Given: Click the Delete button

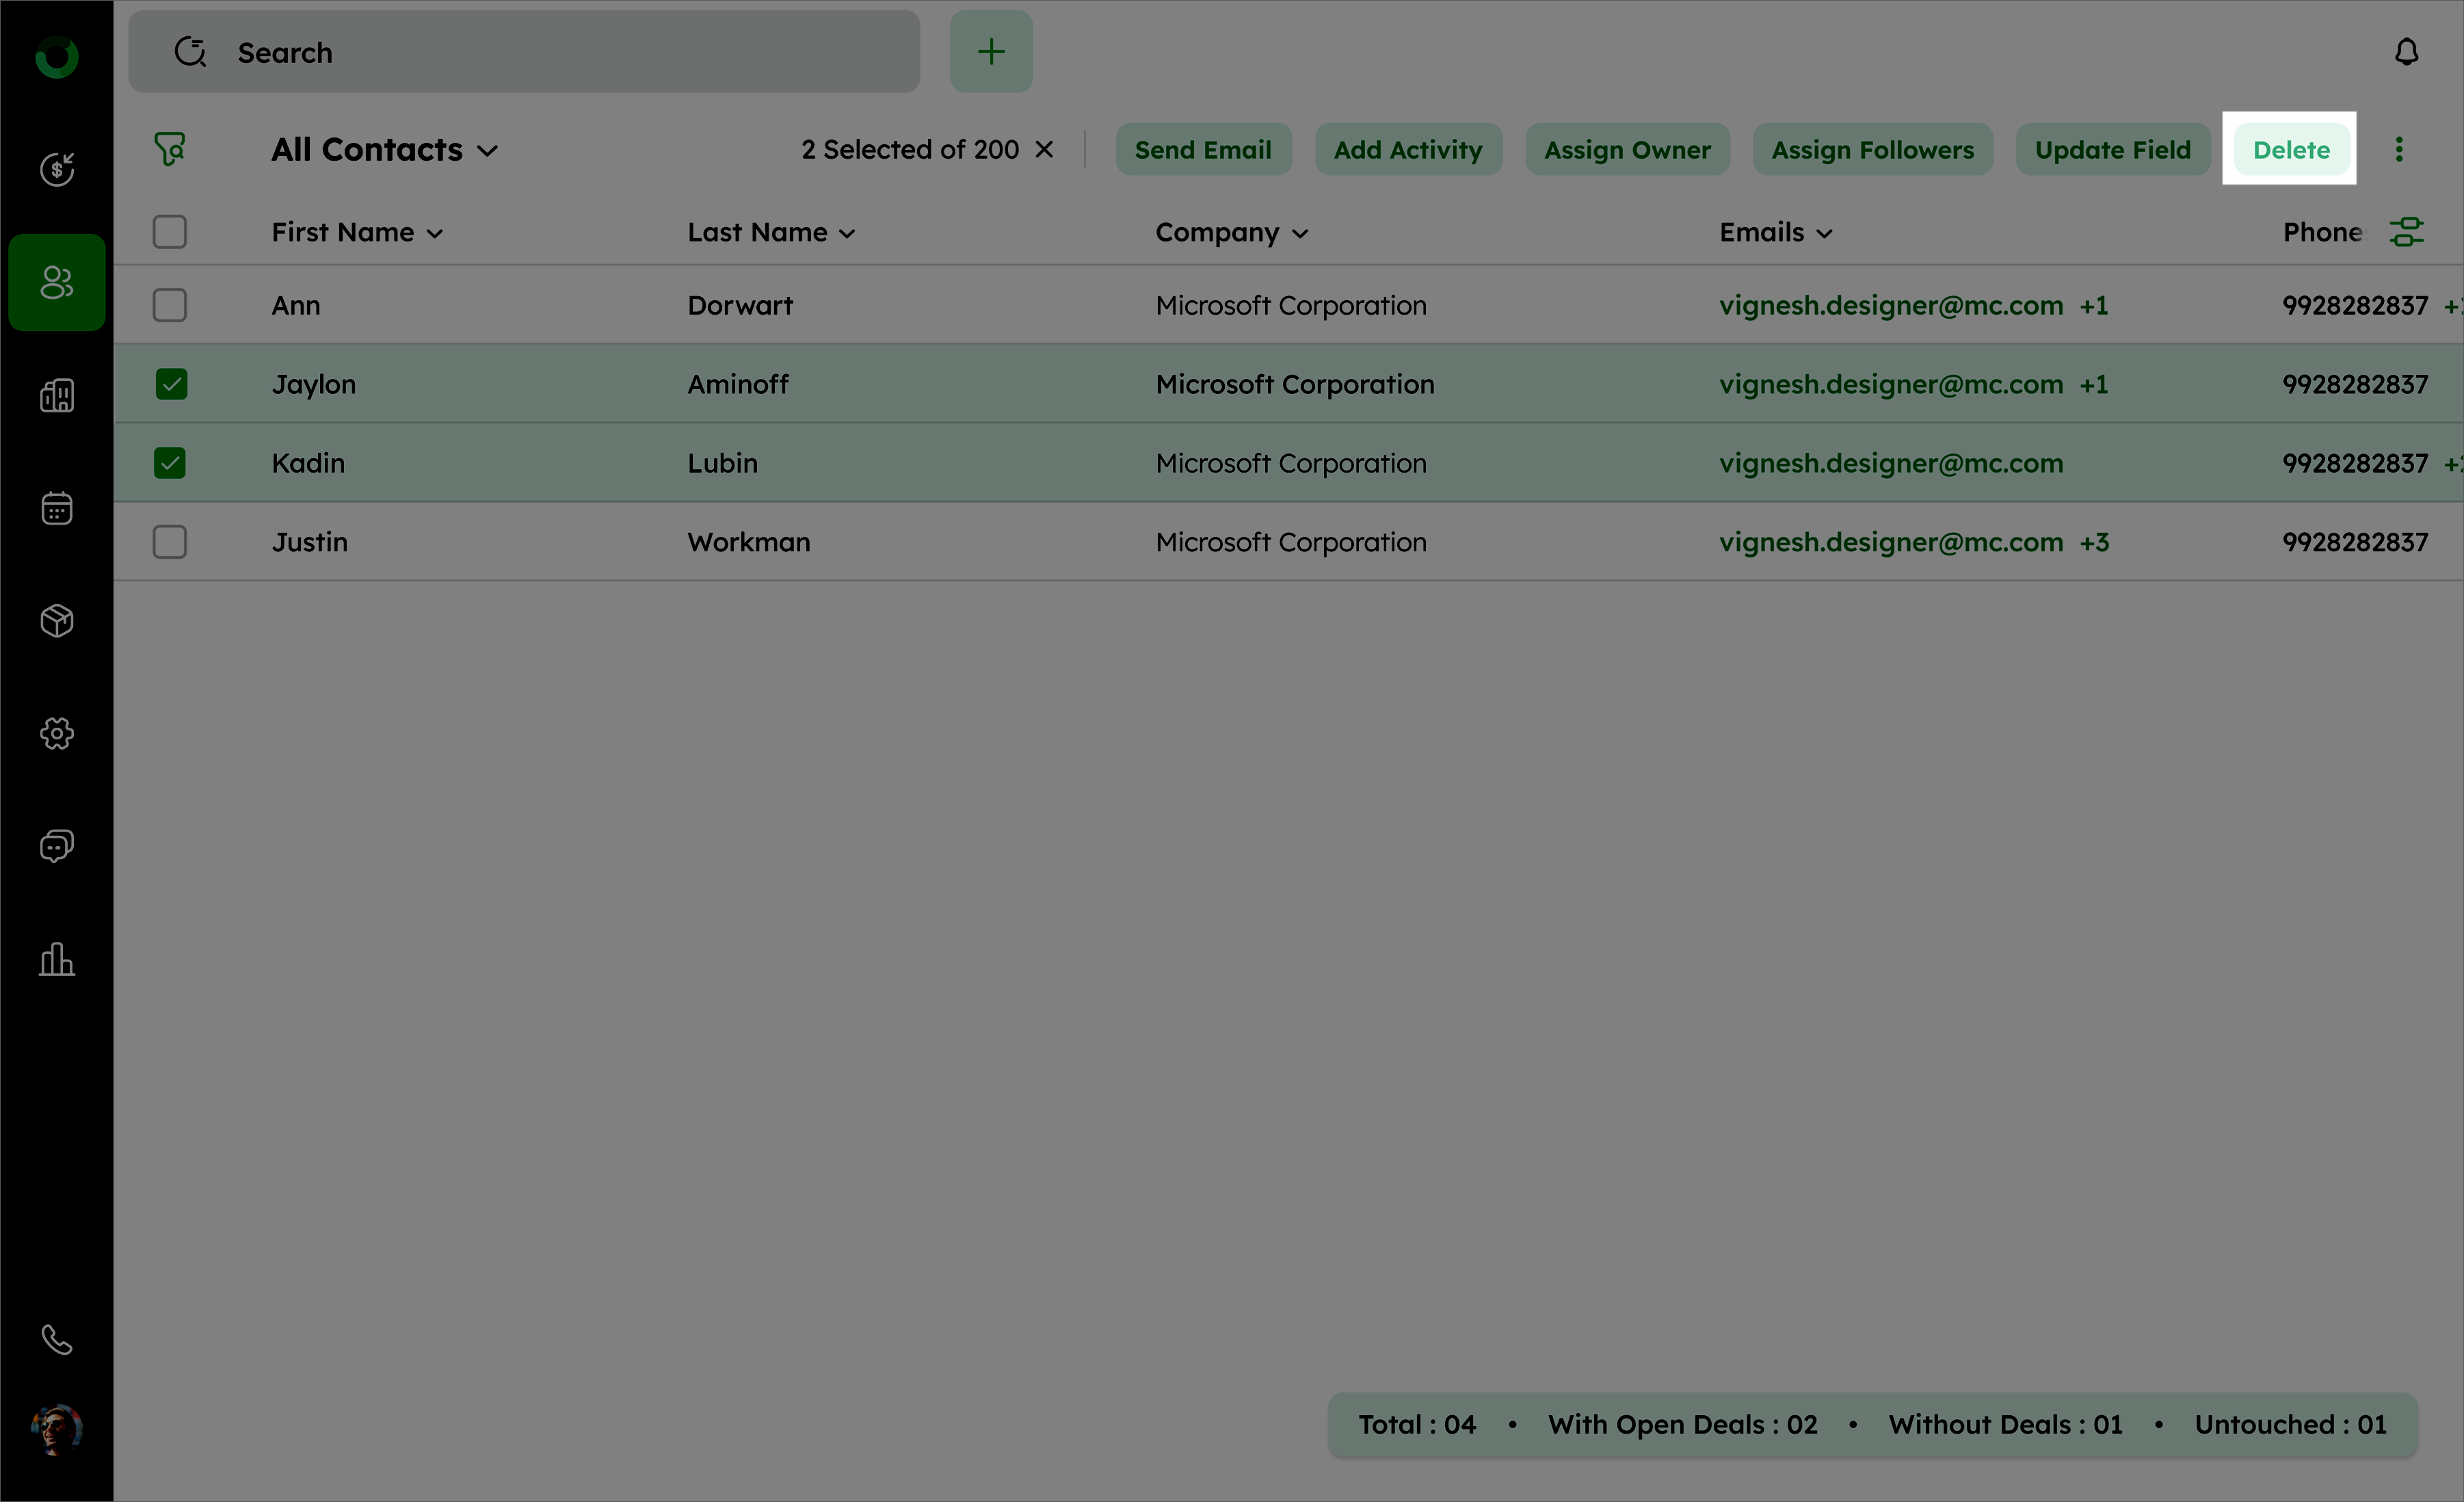Looking at the screenshot, I should [2290, 150].
